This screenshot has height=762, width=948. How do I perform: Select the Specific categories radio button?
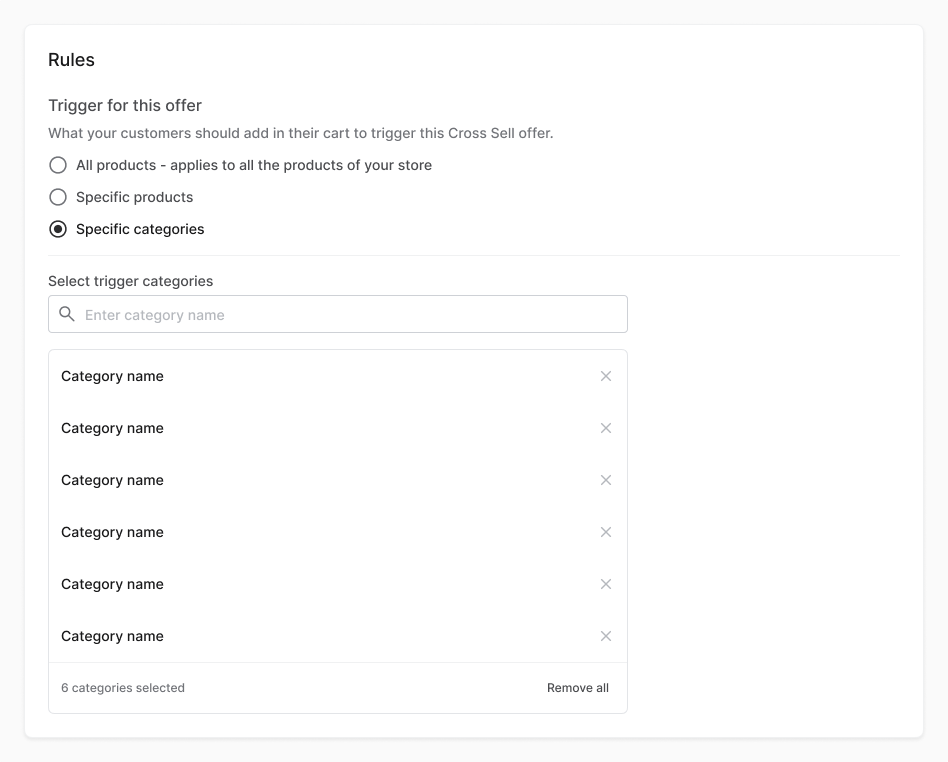[58, 229]
